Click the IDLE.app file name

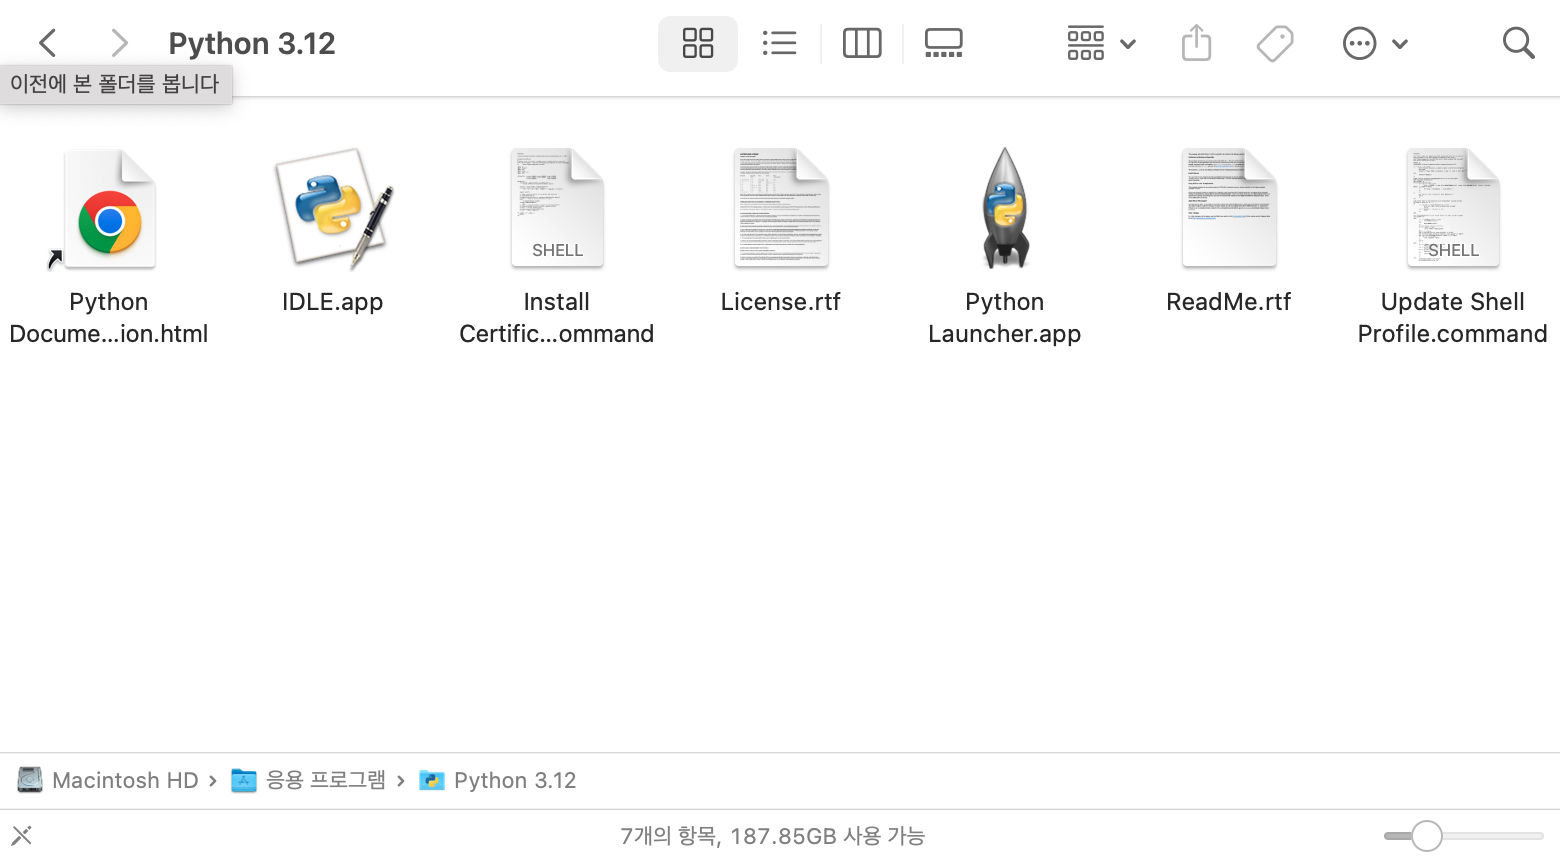pos(333,302)
